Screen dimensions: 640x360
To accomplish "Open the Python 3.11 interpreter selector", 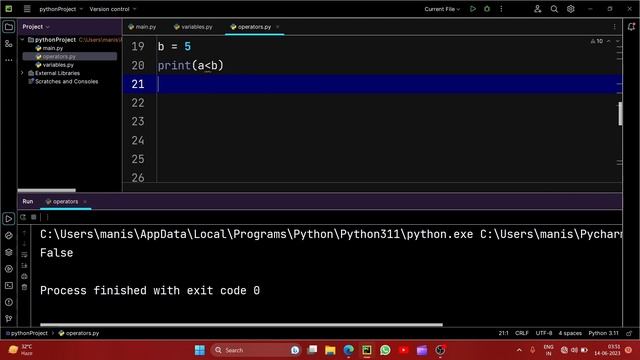I will (603, 333).
